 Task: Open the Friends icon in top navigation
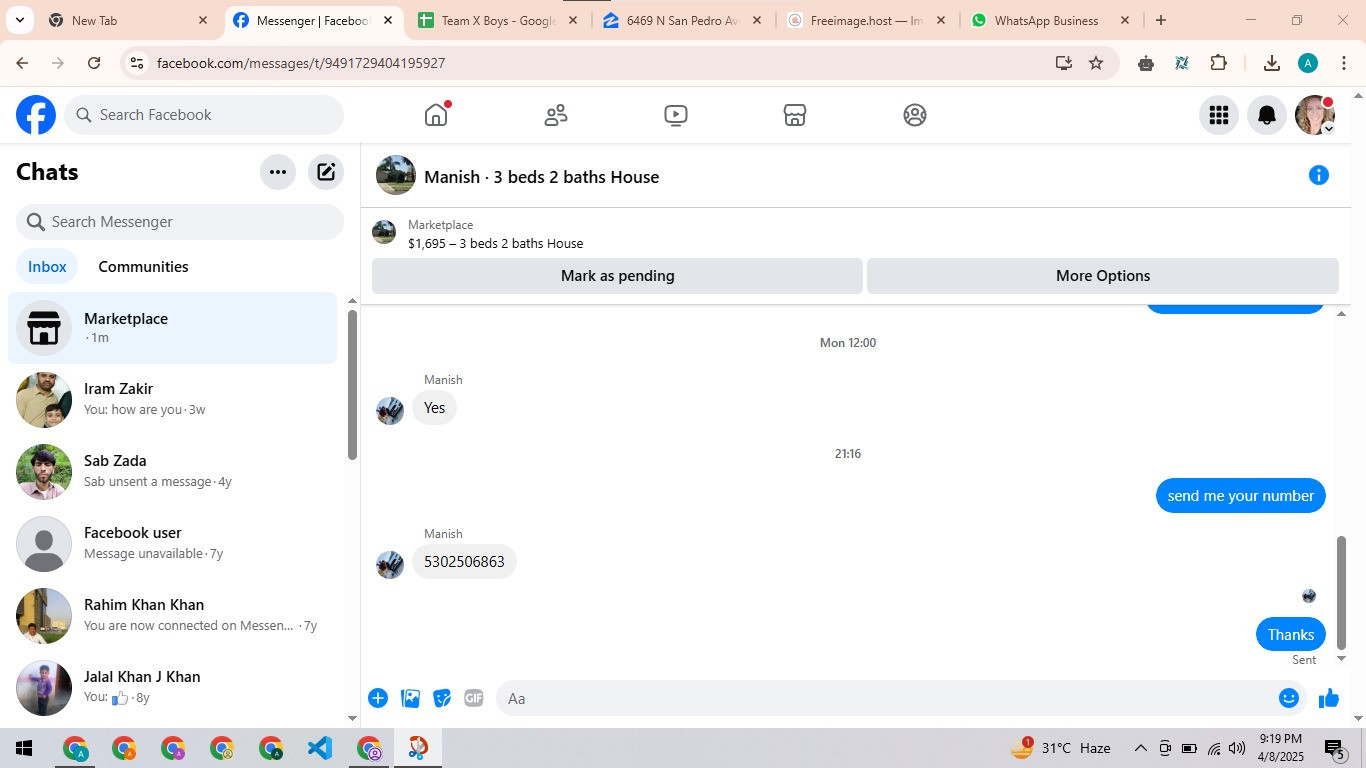click(556, 115)
